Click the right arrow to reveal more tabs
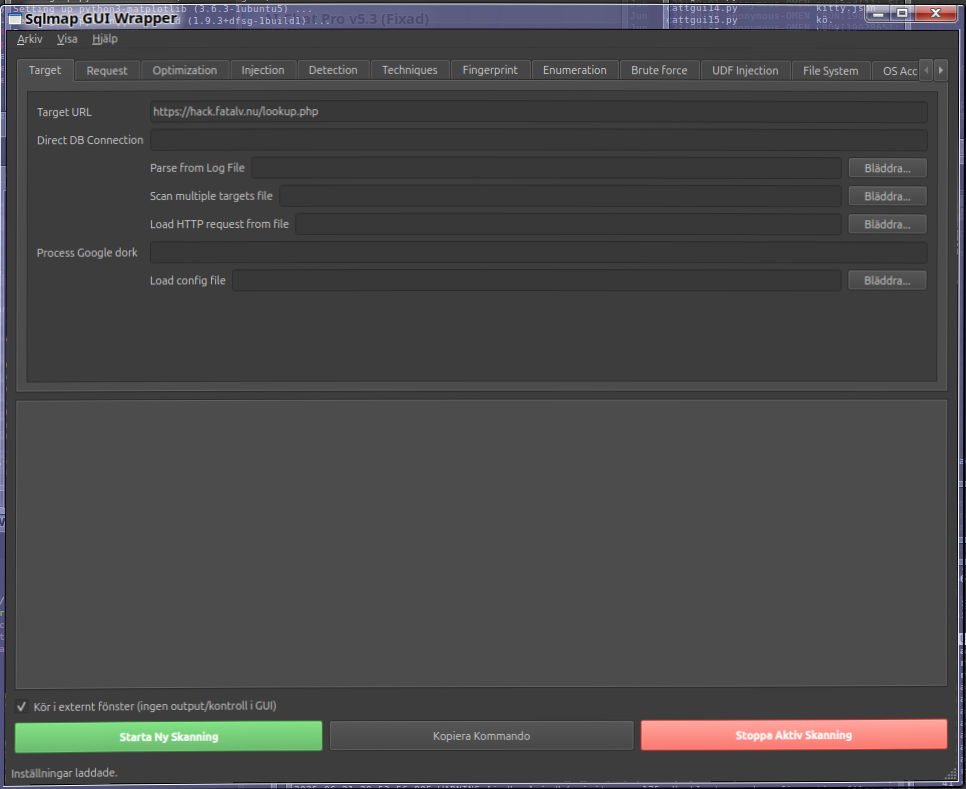966x789 pixels. pos(940,70)
